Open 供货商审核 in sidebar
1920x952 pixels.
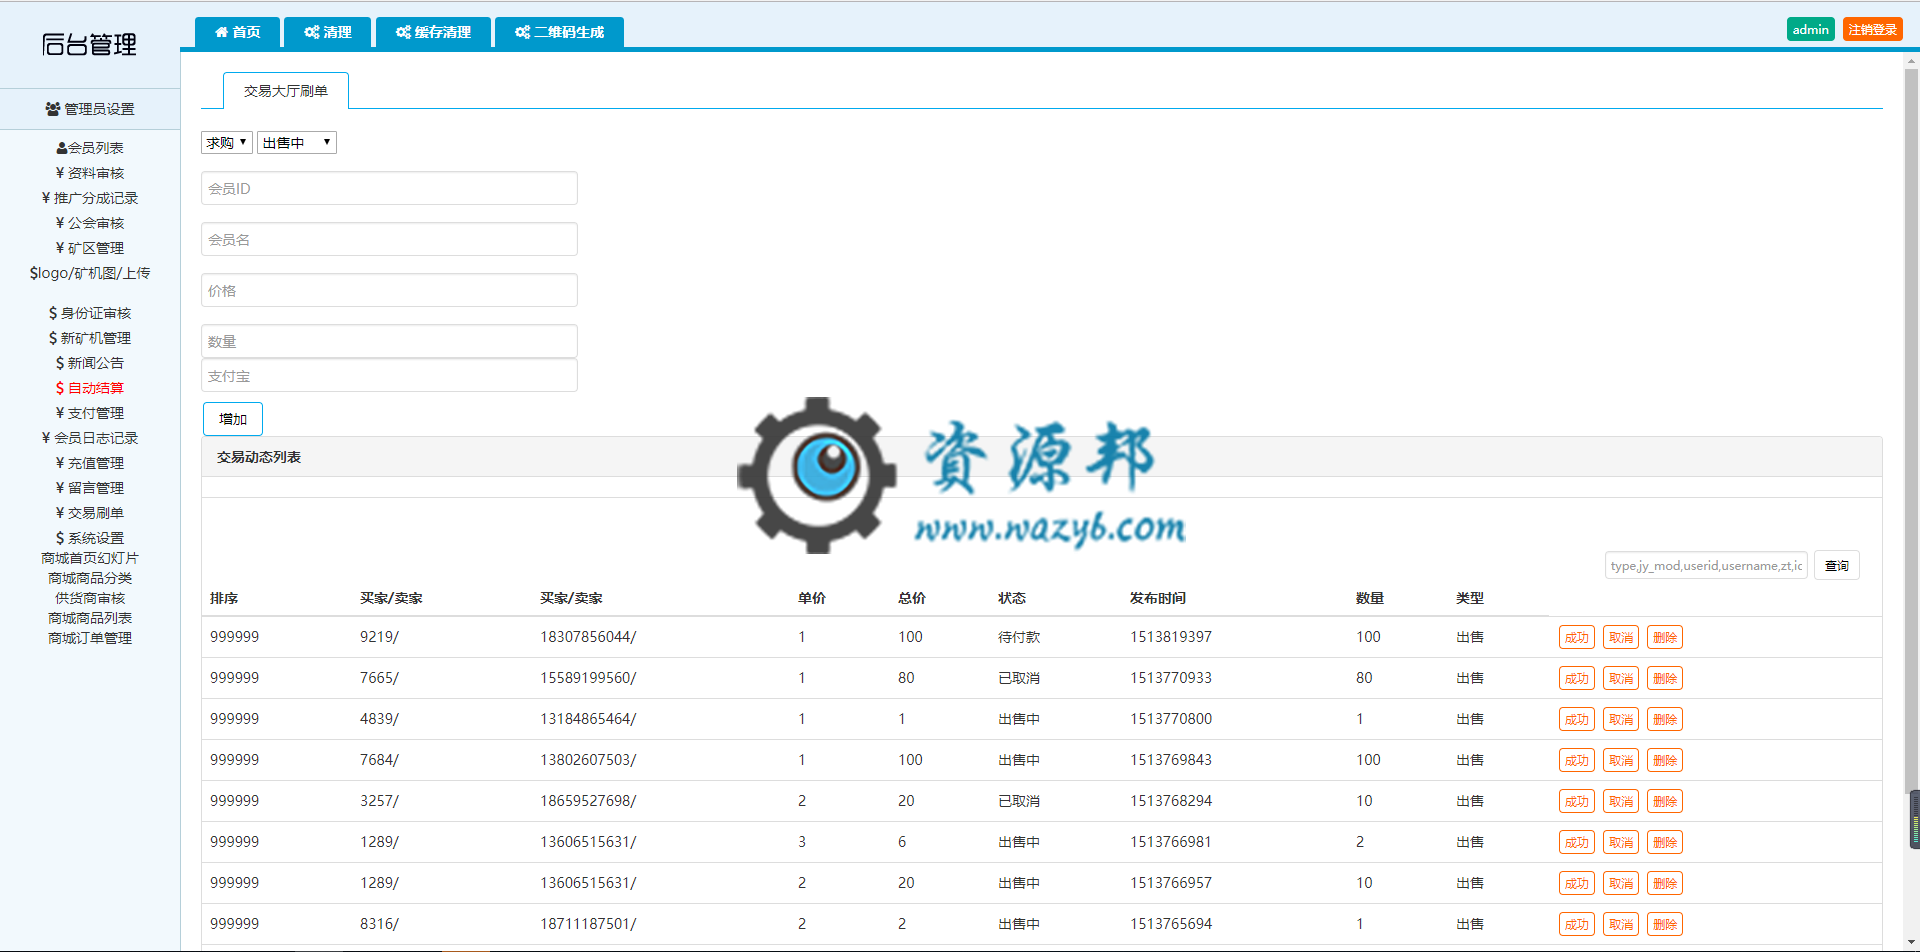(90, 598)
